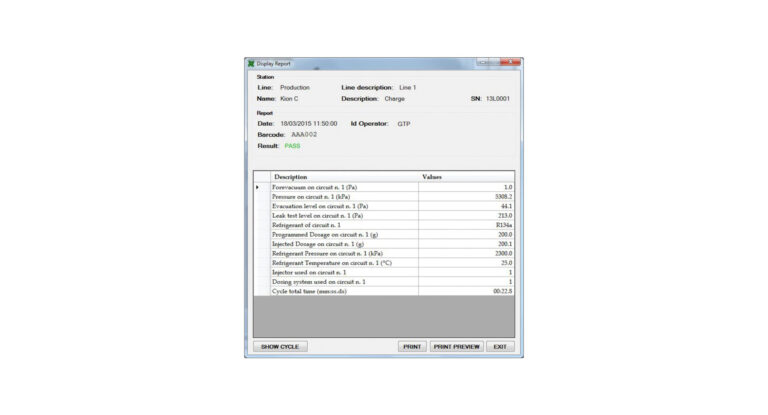Click the SHOW CYCLE button

[280, 346]
